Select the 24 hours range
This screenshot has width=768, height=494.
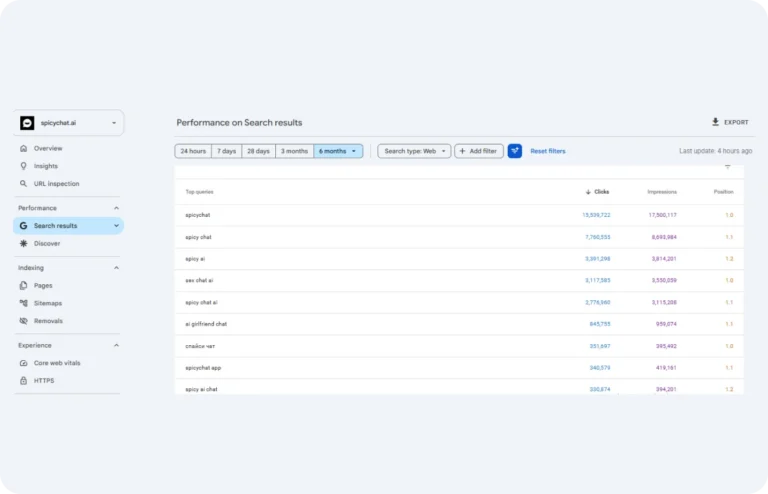point(193,151)
